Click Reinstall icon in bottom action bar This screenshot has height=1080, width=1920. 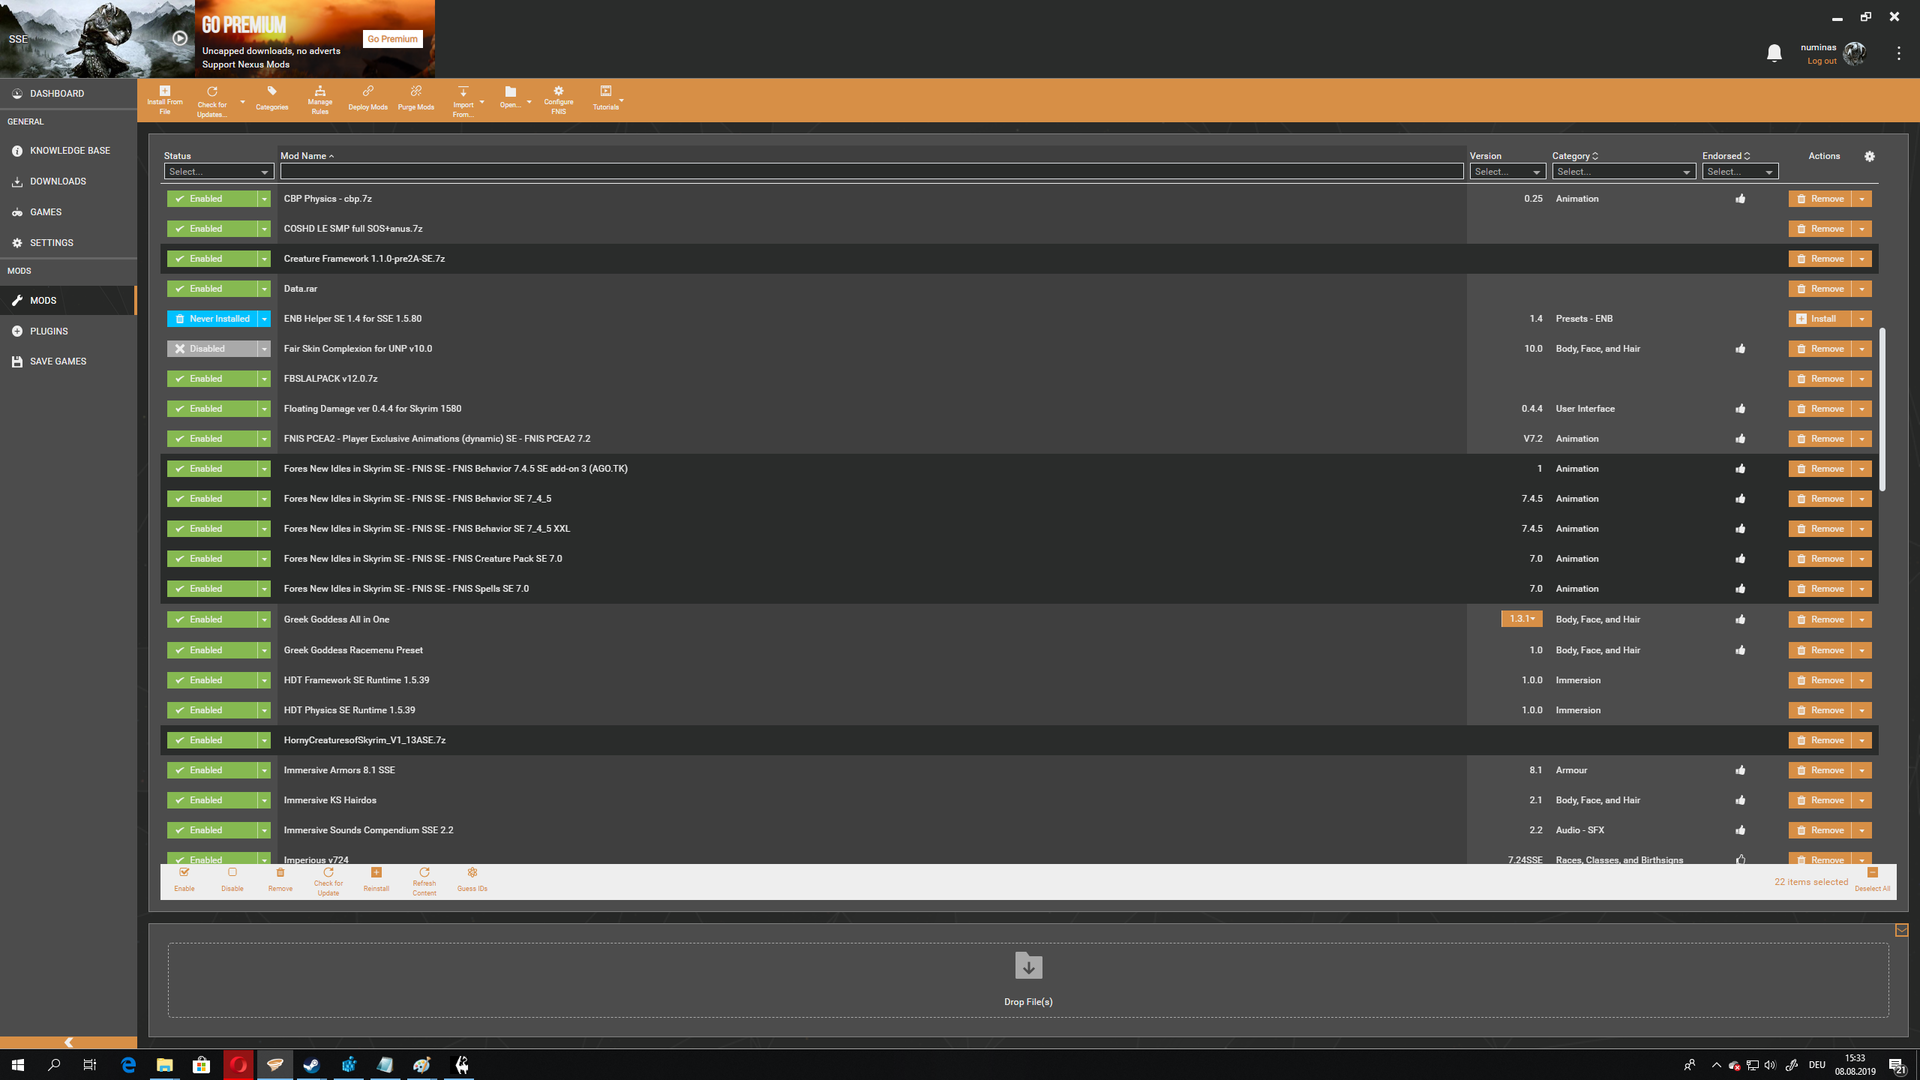click(376, 879)
